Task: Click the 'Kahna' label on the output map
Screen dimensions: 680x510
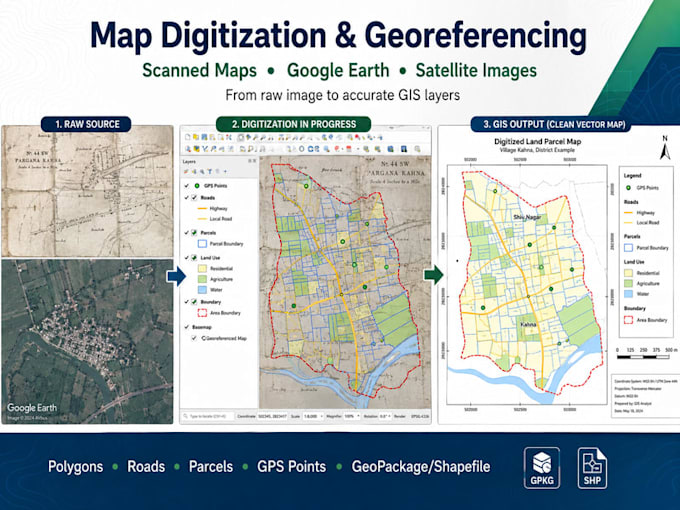Action: 528,324
